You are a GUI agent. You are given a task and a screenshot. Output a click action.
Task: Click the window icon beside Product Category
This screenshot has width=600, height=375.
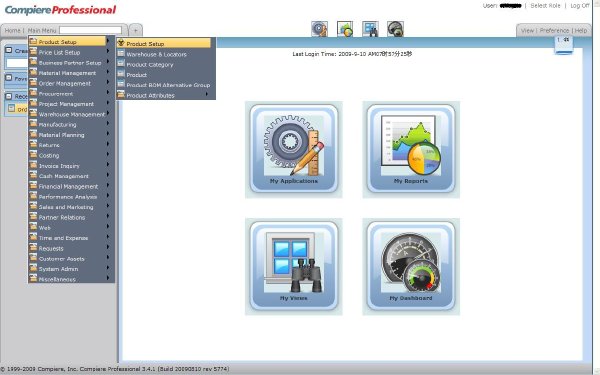point(121,64)
